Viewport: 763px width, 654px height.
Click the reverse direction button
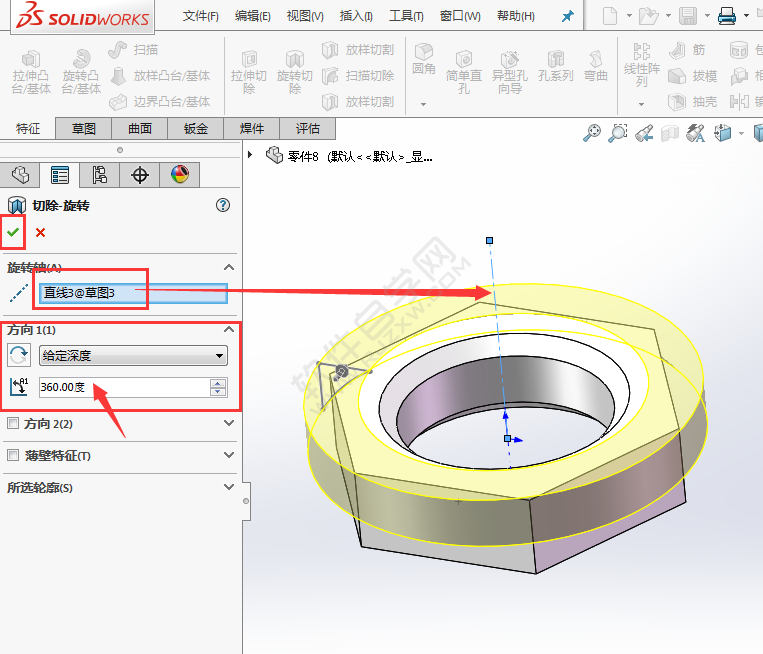pyautogui.click(x=18, y=355)
